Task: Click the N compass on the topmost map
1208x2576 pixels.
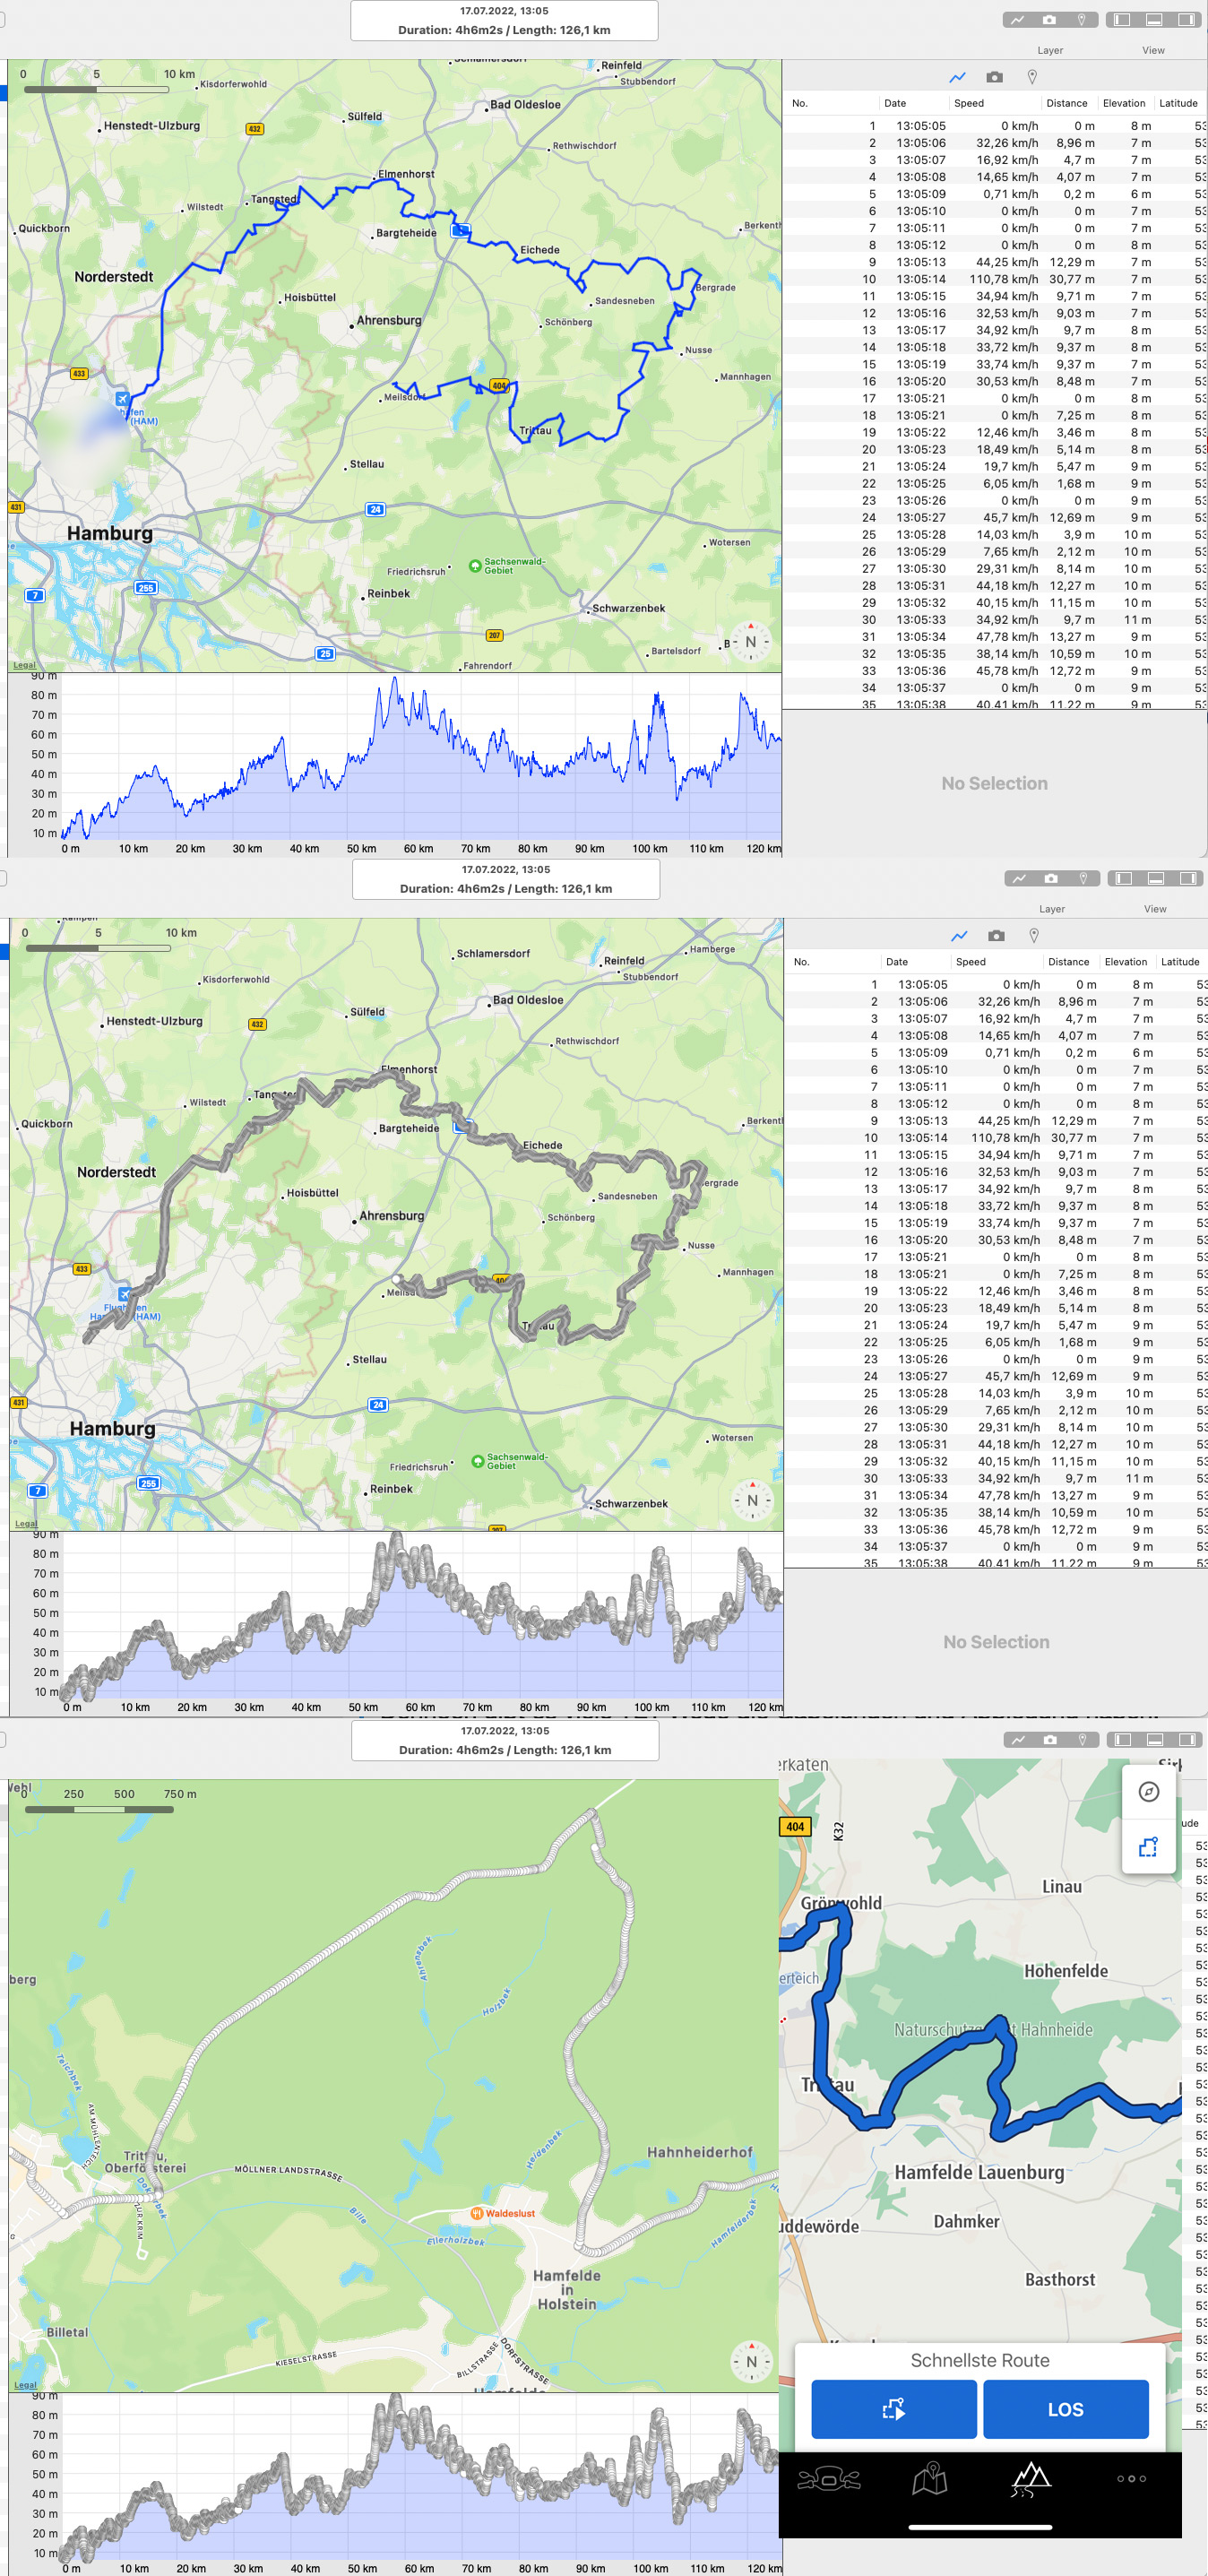Action: (751, 642)
